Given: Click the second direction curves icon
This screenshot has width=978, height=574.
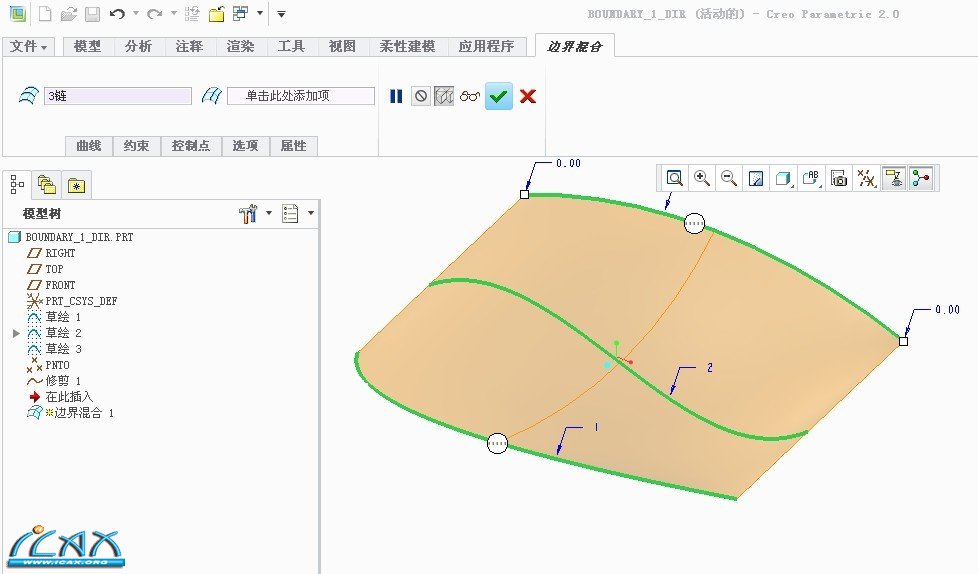Looking at the screenshot, I should pos(212,95).
